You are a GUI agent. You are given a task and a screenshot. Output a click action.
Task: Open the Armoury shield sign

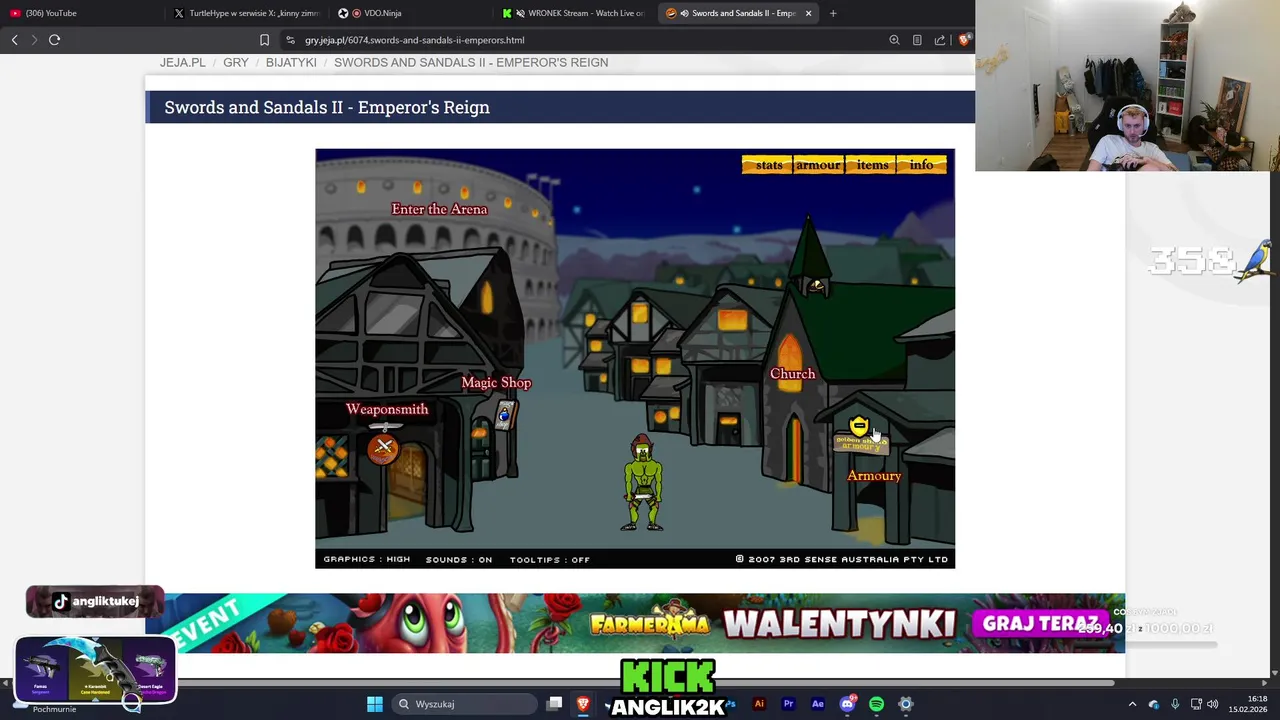860,437
